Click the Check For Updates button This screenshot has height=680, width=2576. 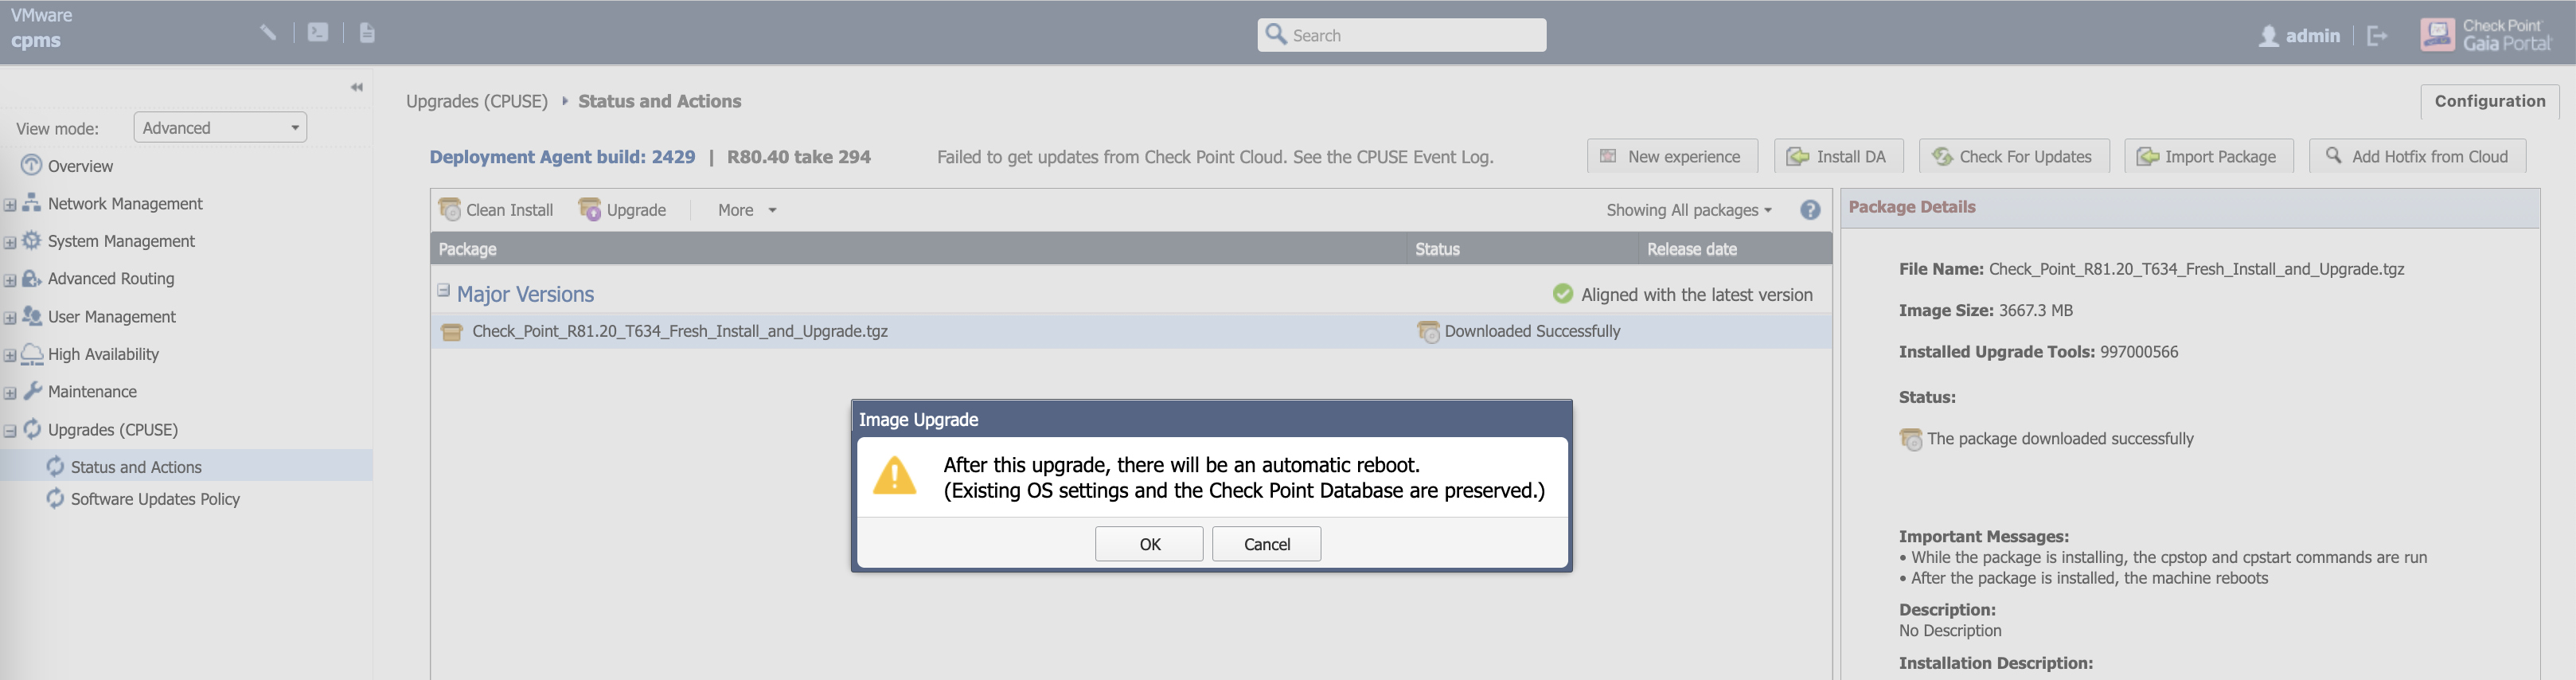coord(2013,156)
